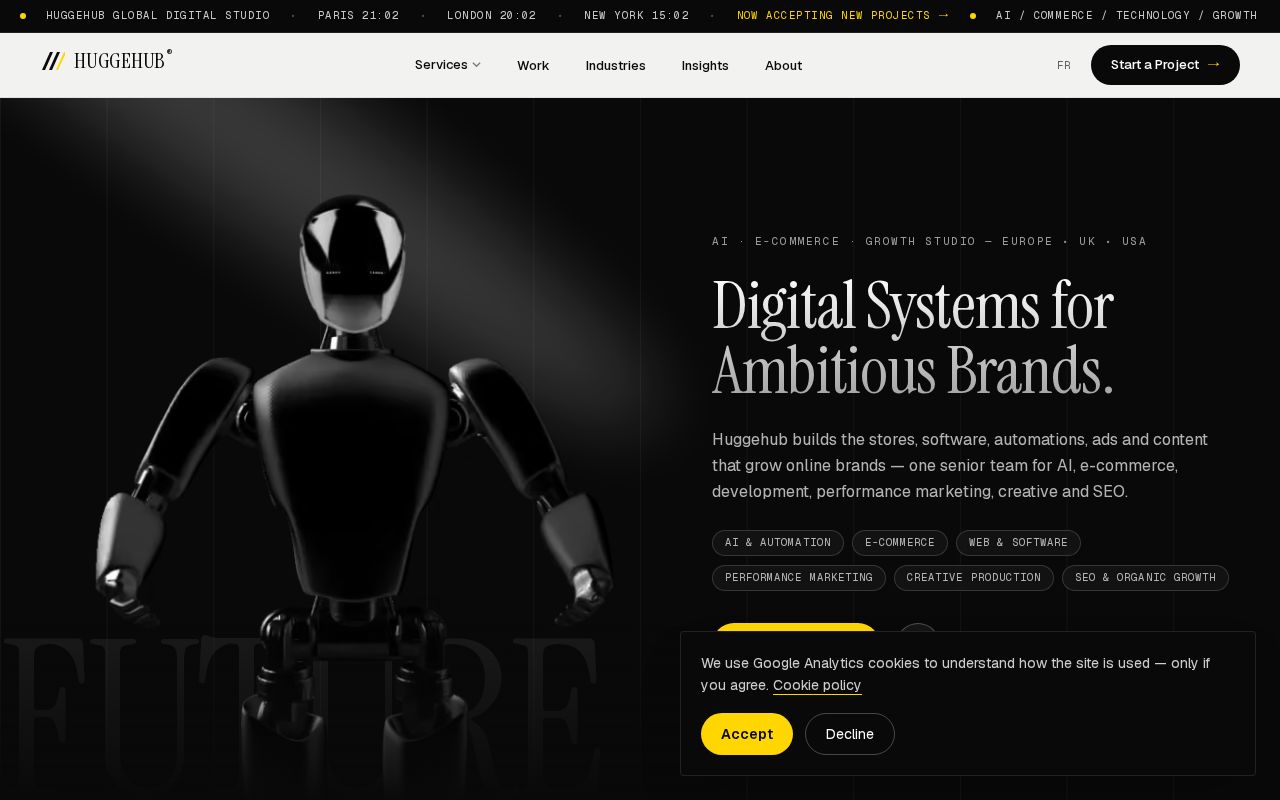Accept Google Analytics cookies
The image size is (1280, 800).
point(747,734)
